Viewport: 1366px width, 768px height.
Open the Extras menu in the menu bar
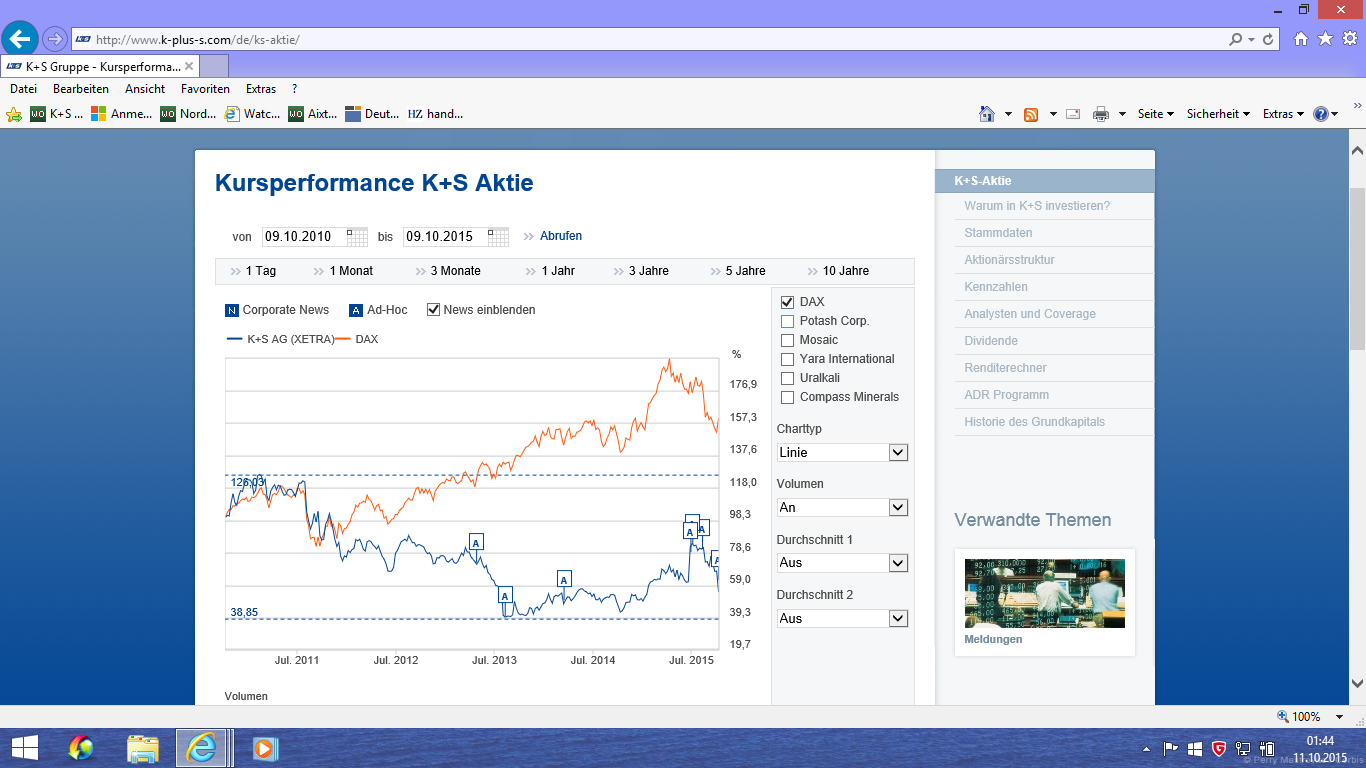(x=261, y=89)
